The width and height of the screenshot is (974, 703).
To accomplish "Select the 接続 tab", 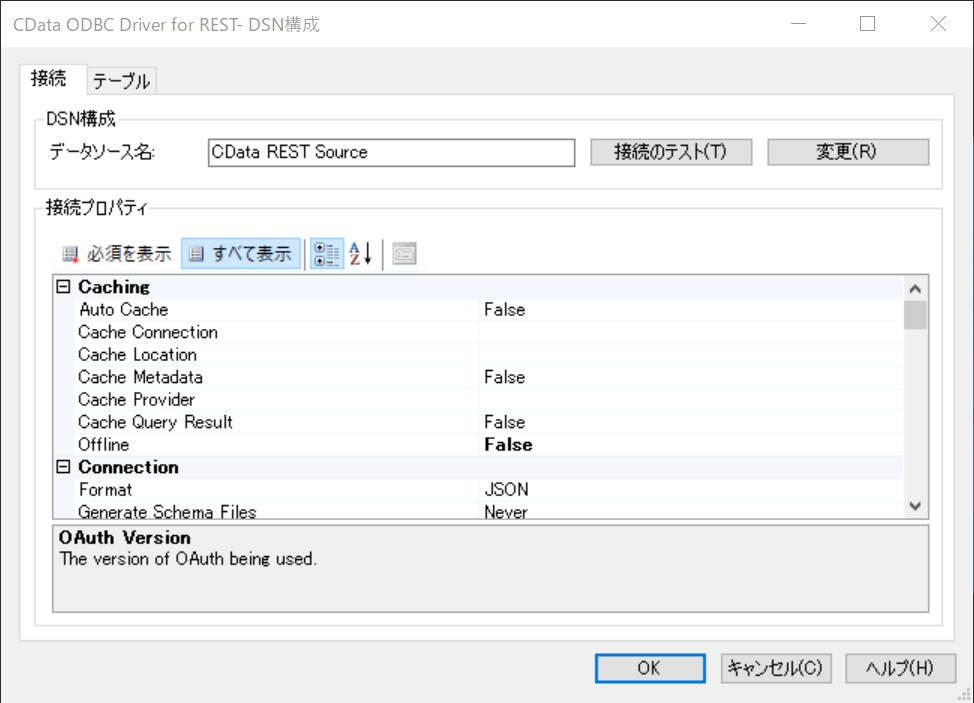I will tap(52, 79).
